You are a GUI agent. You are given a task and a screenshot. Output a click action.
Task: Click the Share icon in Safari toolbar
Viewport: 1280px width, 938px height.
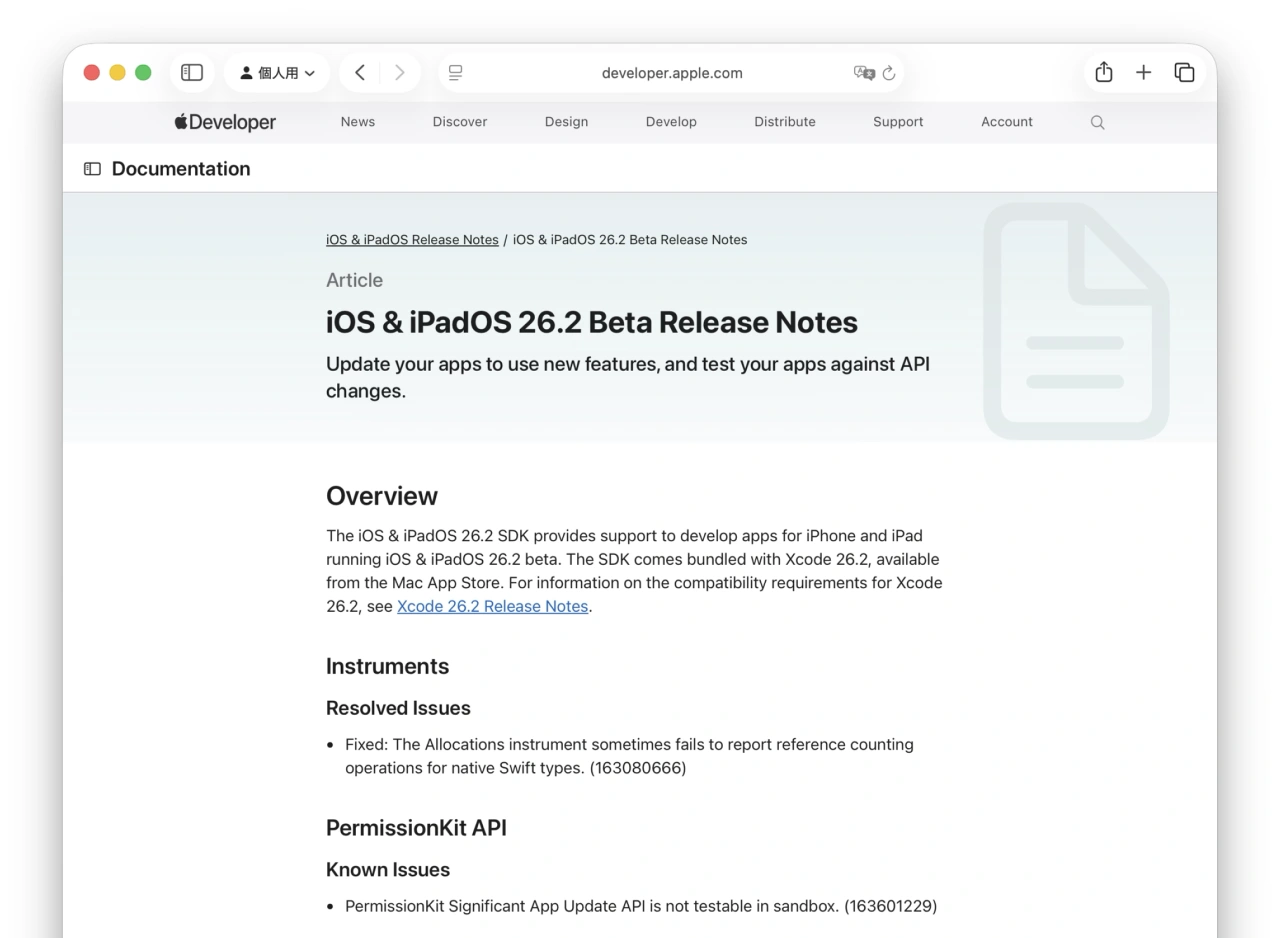point(1103,72)
